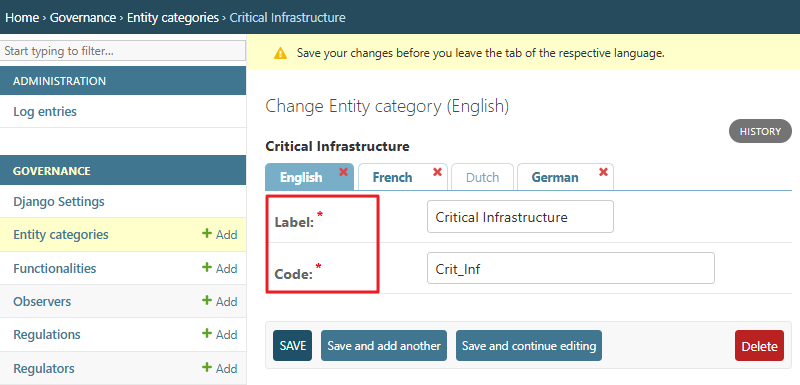
Task: Click plus icon beside Functionalities
Action: [x=207, y=267]
